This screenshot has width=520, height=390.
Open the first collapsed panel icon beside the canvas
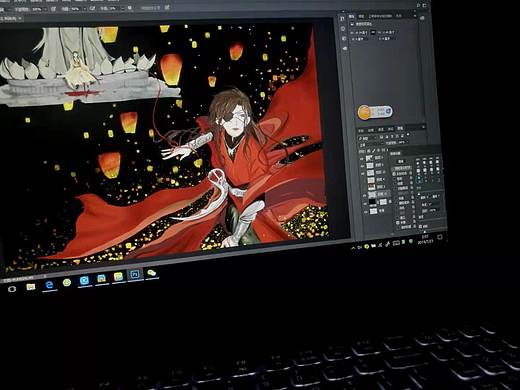[342, 19]
